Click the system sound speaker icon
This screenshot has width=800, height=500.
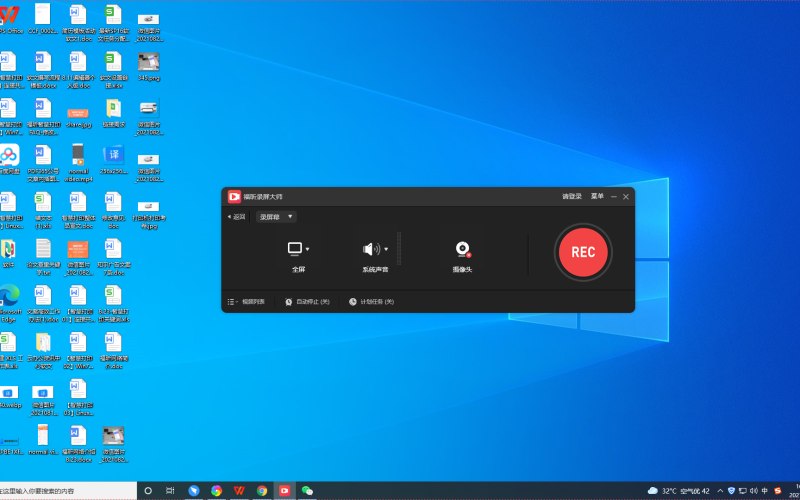pyautogui.click(x=371, y=249)
